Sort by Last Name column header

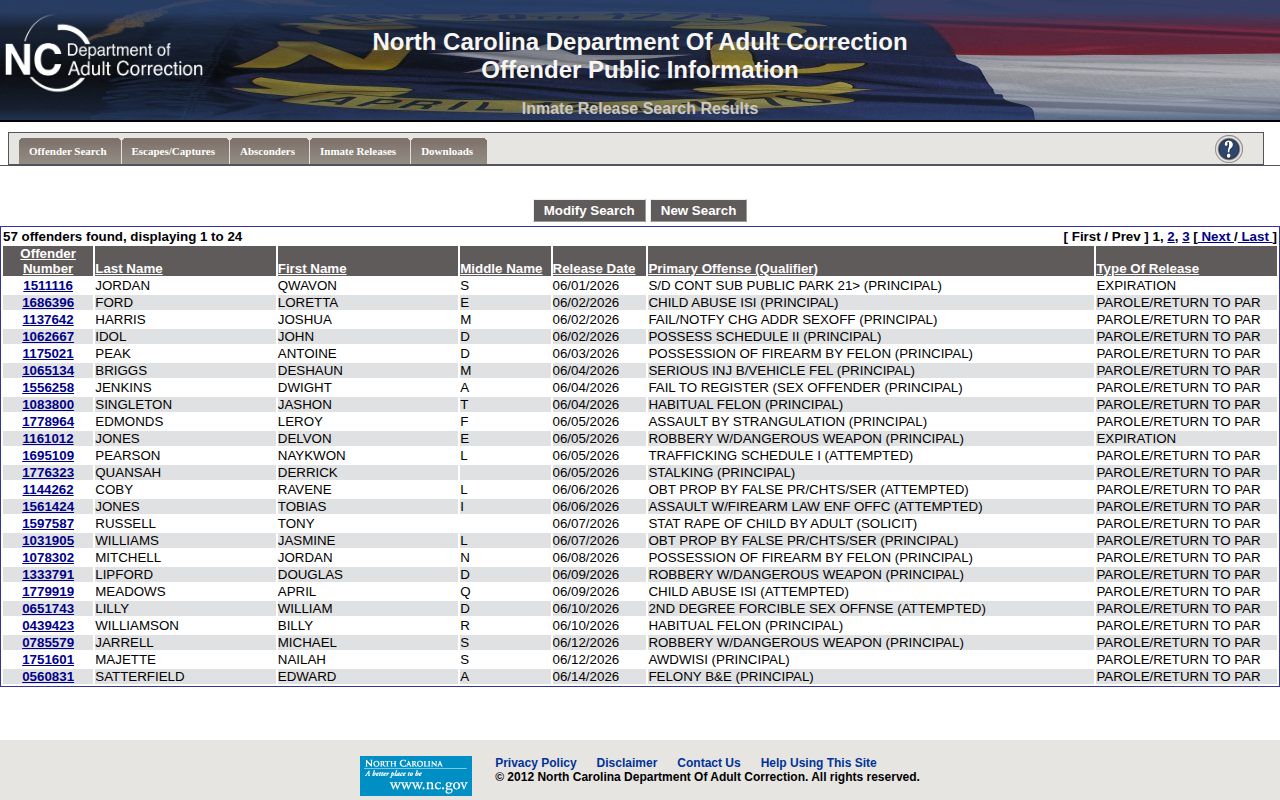point(128,268)
